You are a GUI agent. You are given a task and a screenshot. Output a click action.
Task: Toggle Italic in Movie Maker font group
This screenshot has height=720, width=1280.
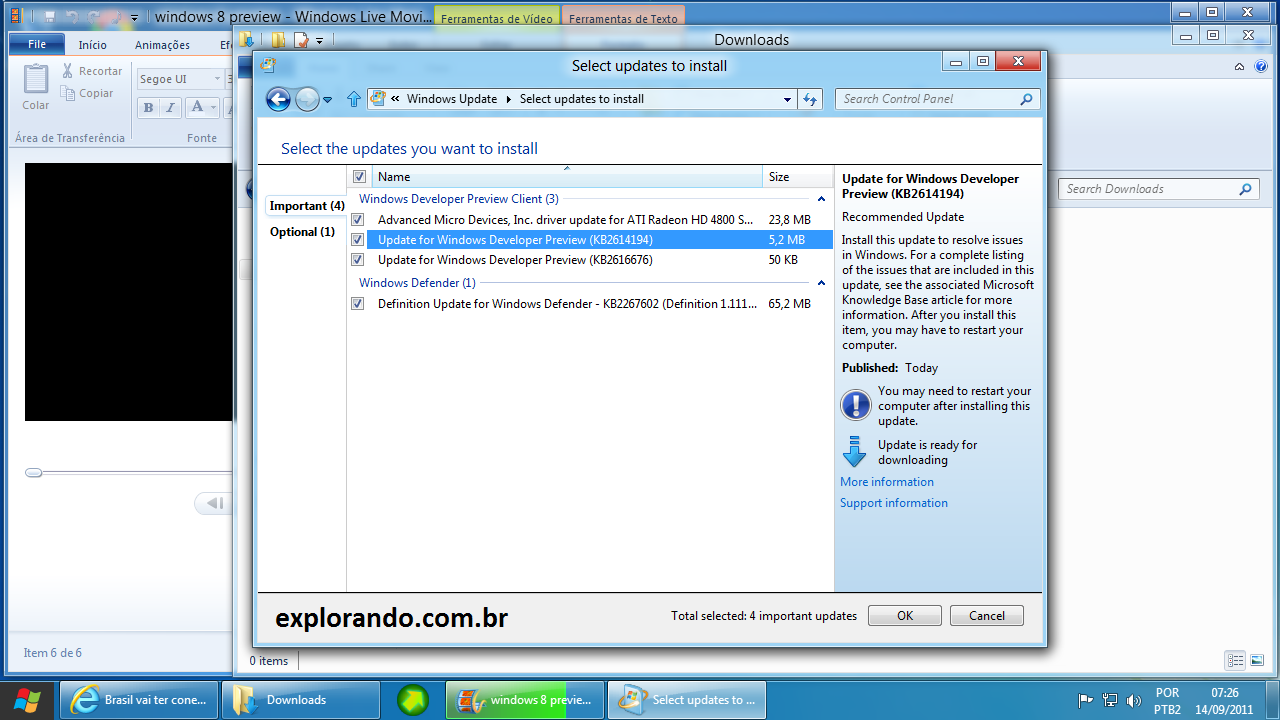pos(171,108)
